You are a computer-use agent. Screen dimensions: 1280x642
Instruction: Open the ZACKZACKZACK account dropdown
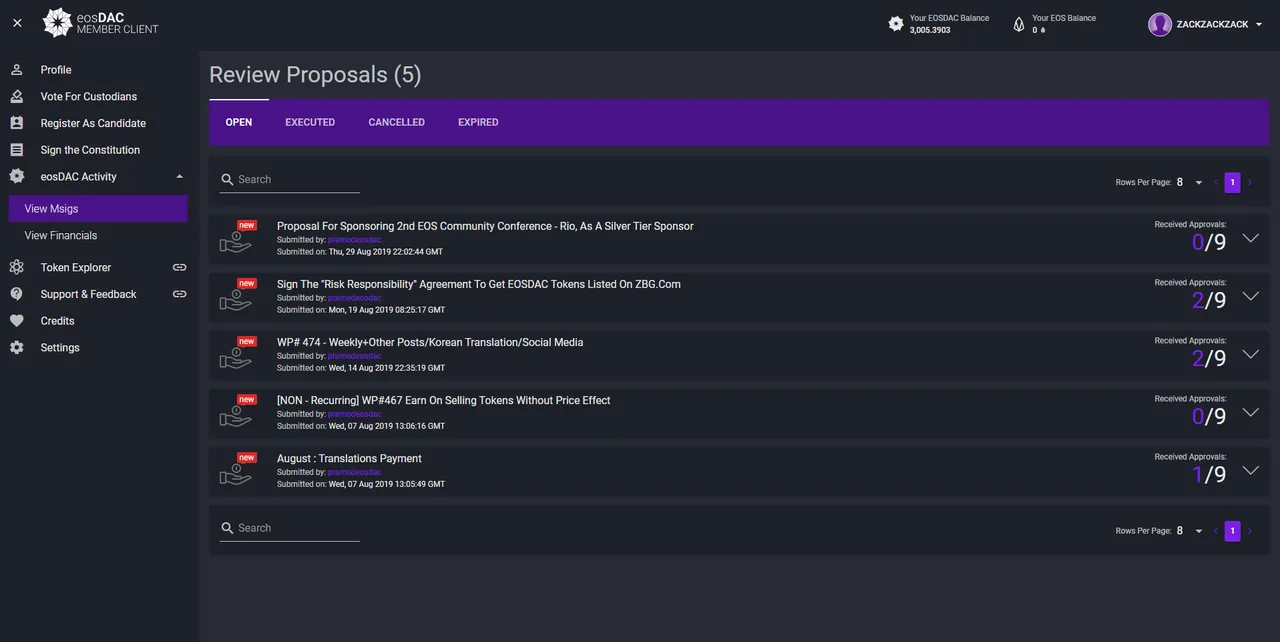tap(1259, 24)
